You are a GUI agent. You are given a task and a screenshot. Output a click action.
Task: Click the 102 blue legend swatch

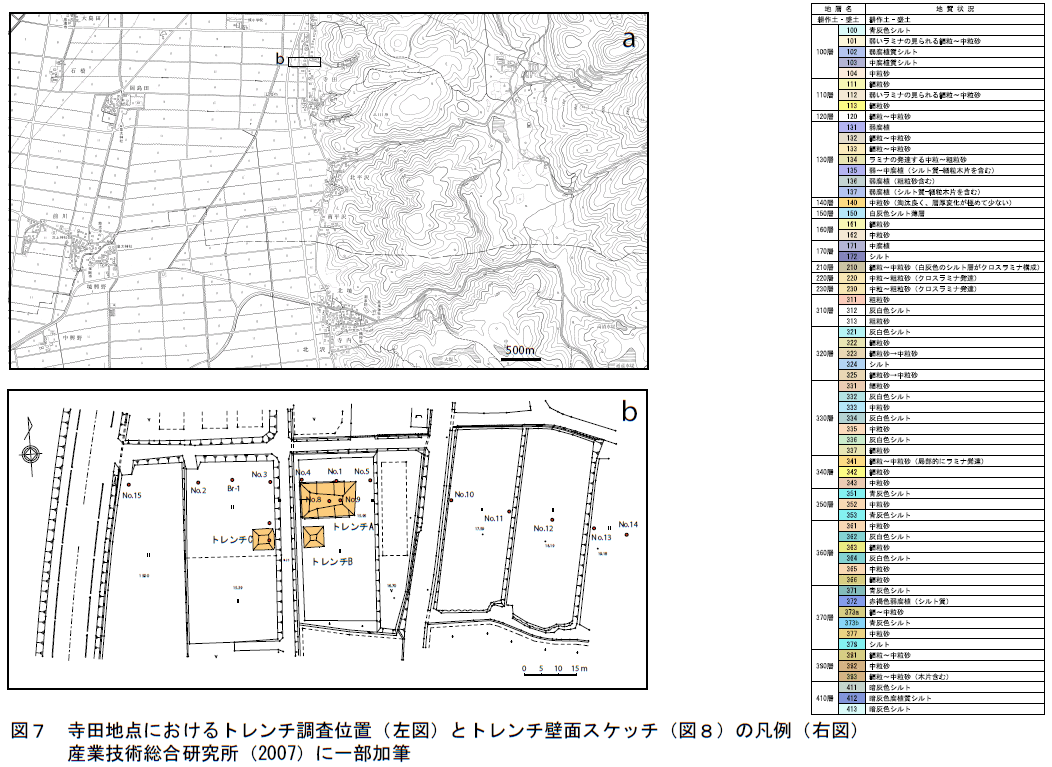pyautogui.click(x=851, y=52)
